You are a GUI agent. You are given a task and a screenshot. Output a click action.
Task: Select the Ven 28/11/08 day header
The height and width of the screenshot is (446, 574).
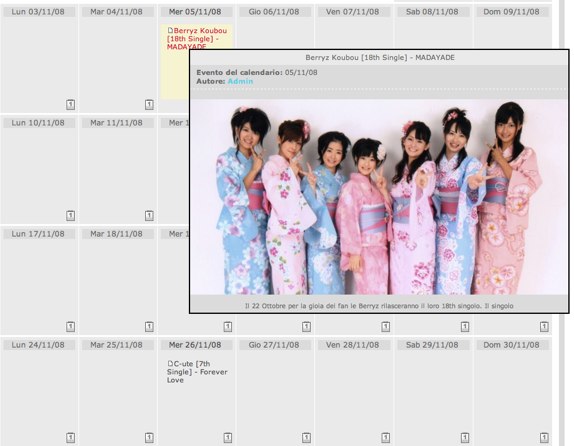[x=353, y=345]
